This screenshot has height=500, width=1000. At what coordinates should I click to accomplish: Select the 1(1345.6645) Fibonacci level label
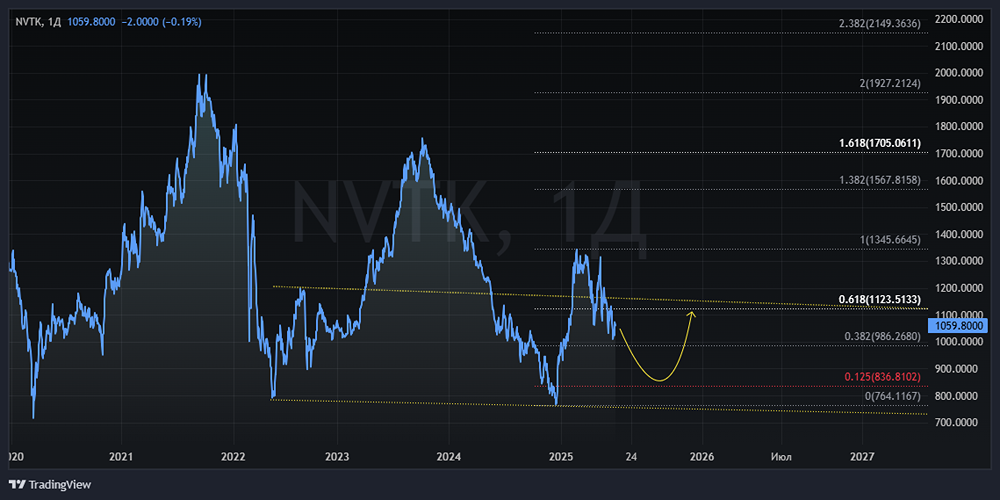click(x=890, y=240)
